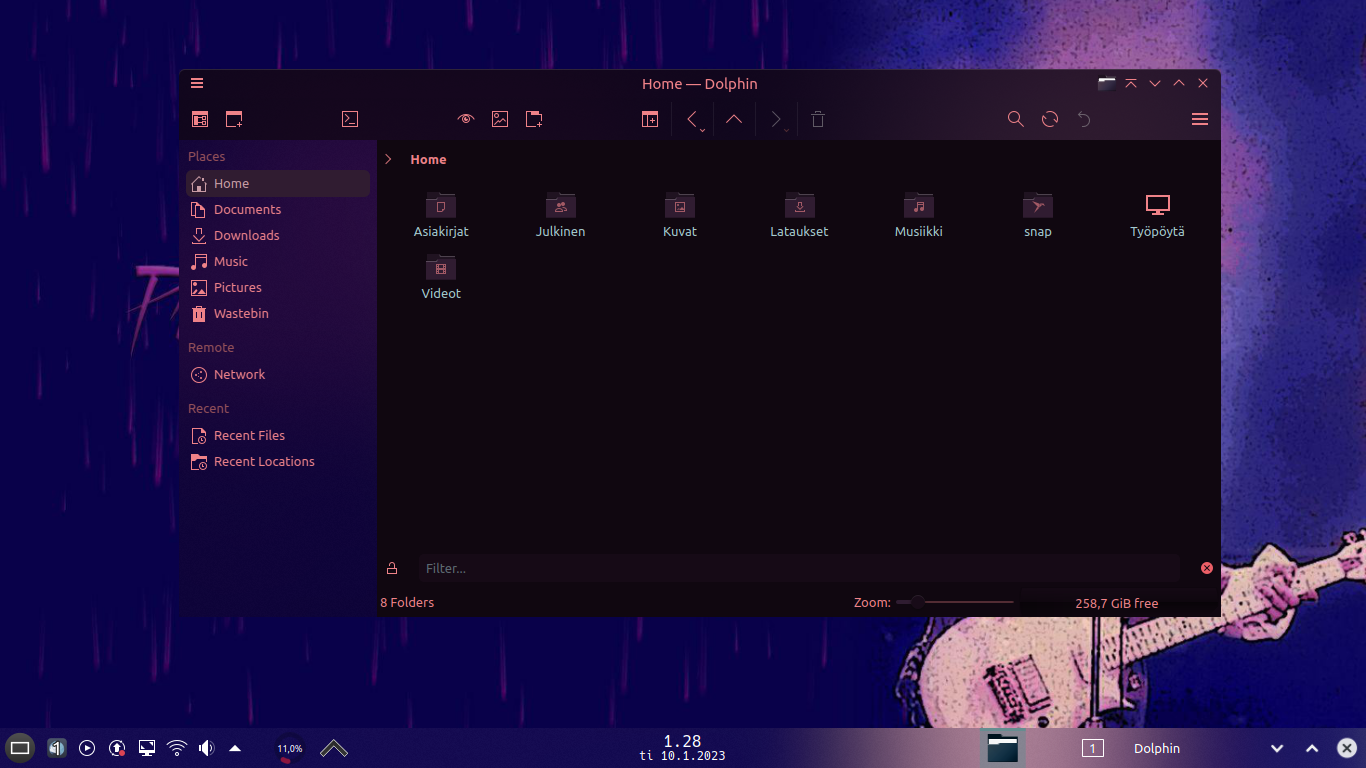
Task: Select the Julkinen folder
Action: coord(560,215)
